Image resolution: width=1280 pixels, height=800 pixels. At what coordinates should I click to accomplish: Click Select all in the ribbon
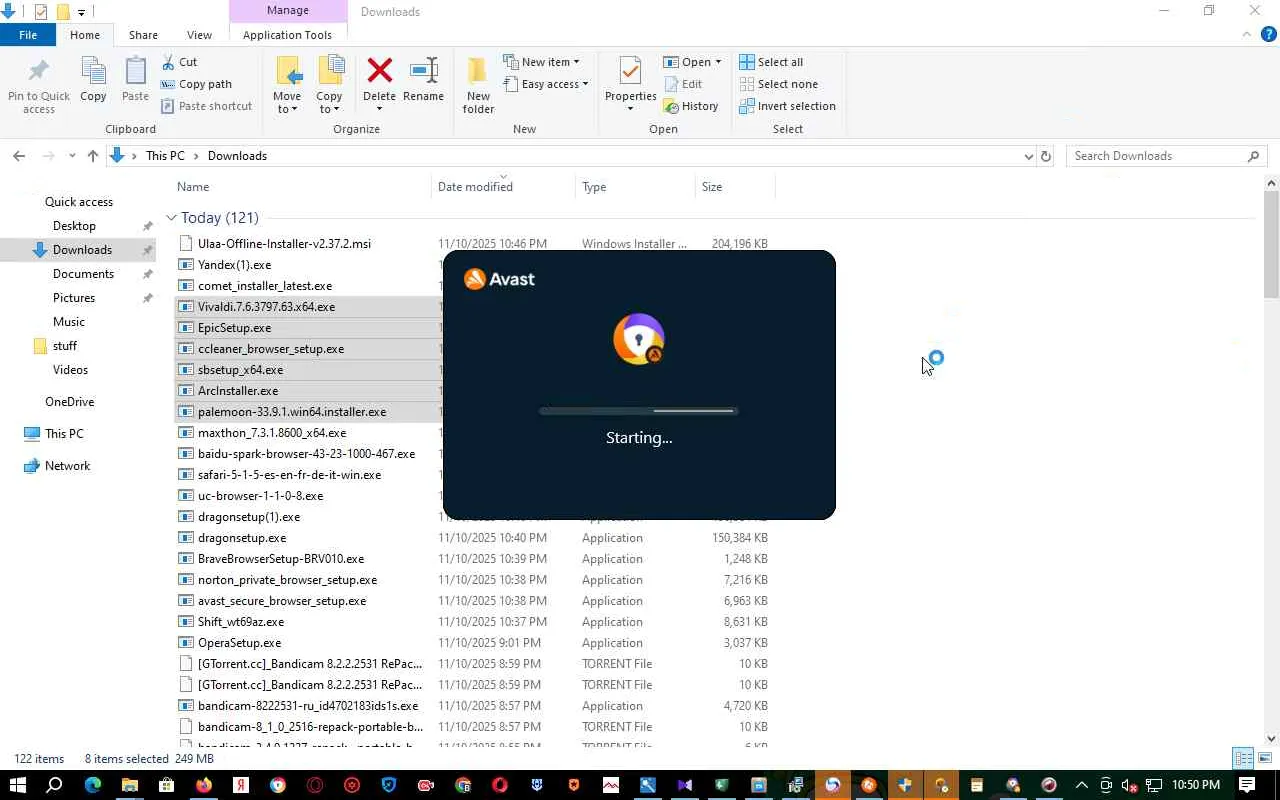click(771, 62)
